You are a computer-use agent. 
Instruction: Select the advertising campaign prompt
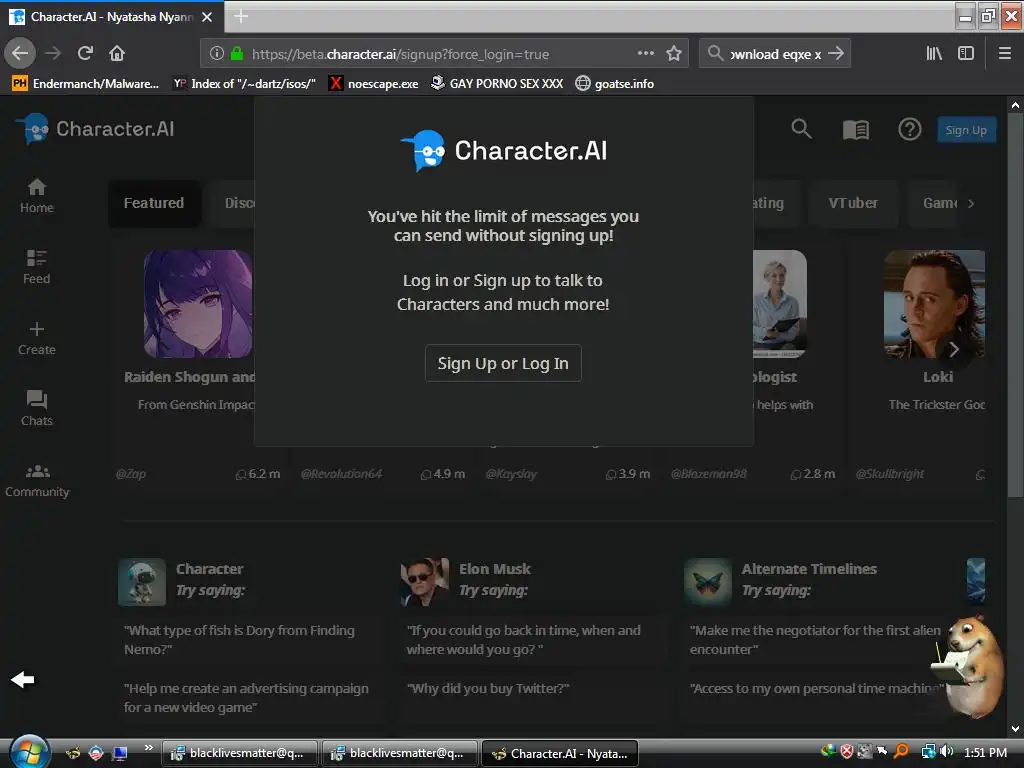[246, 697]
